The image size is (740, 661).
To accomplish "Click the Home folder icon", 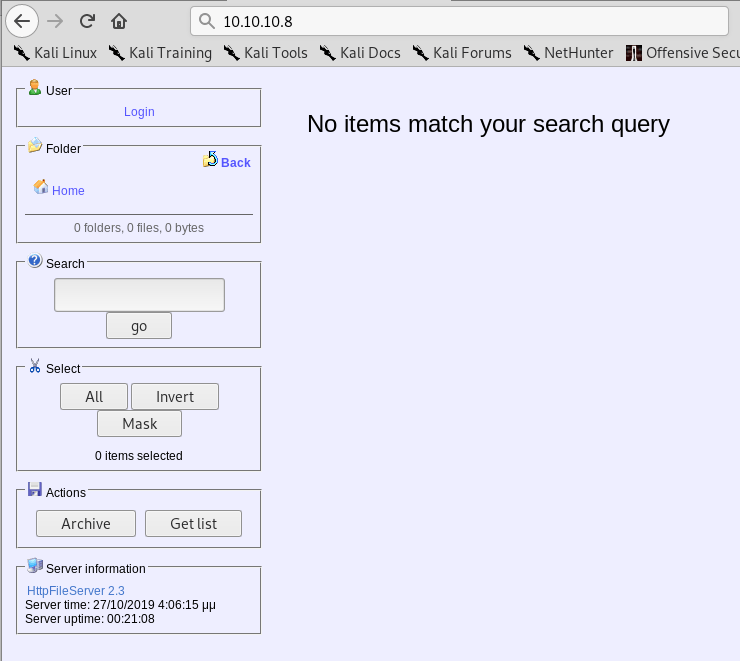I will [41, 187].
